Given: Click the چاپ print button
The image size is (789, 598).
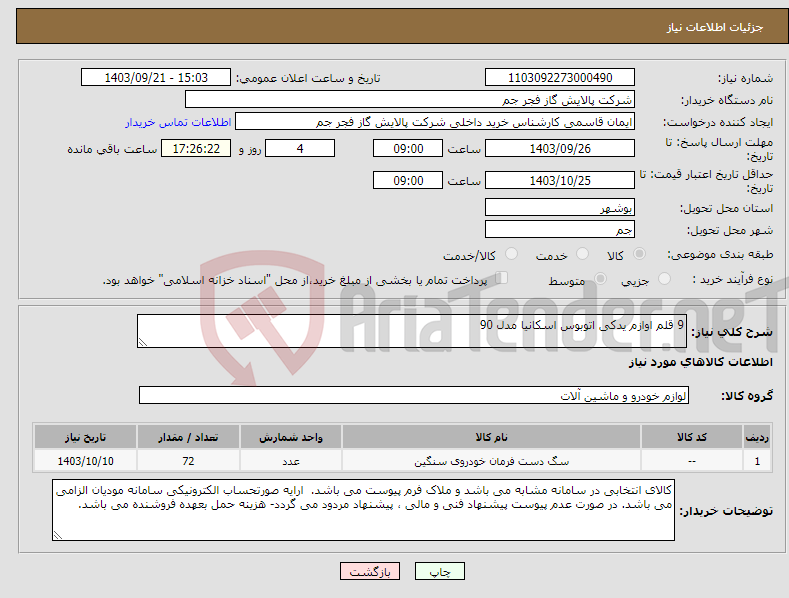Looking at the screenshot, I should click(x=440, y=571).
